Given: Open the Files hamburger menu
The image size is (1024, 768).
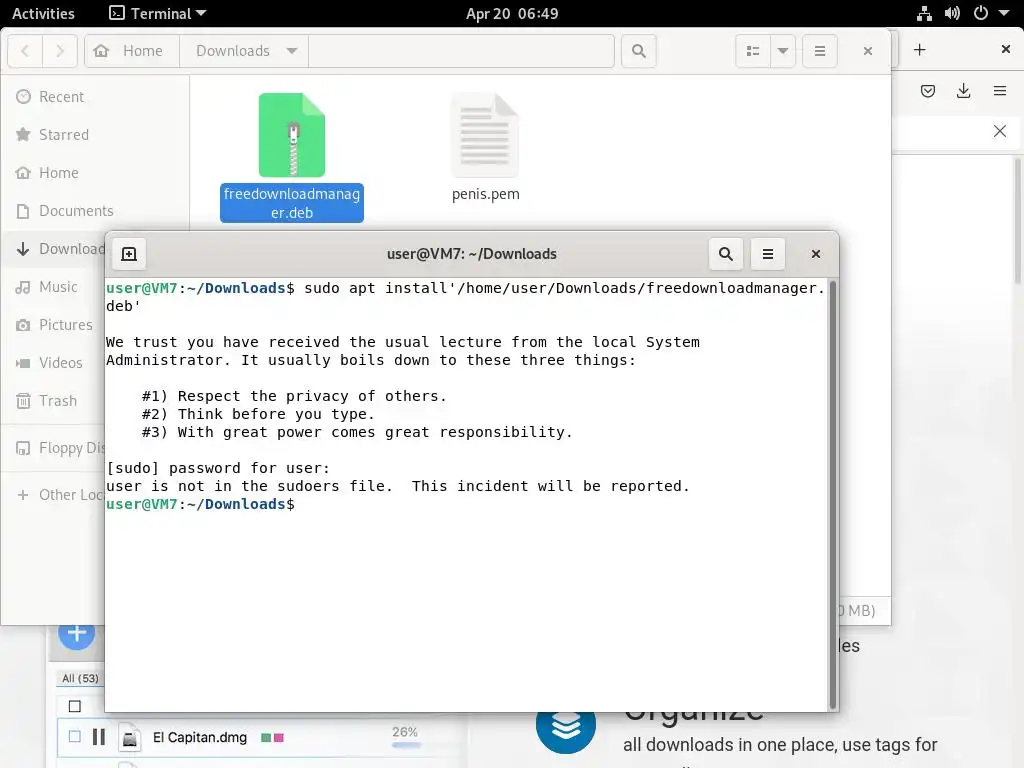Looking at the screenshot, I should tap(820, 51).
